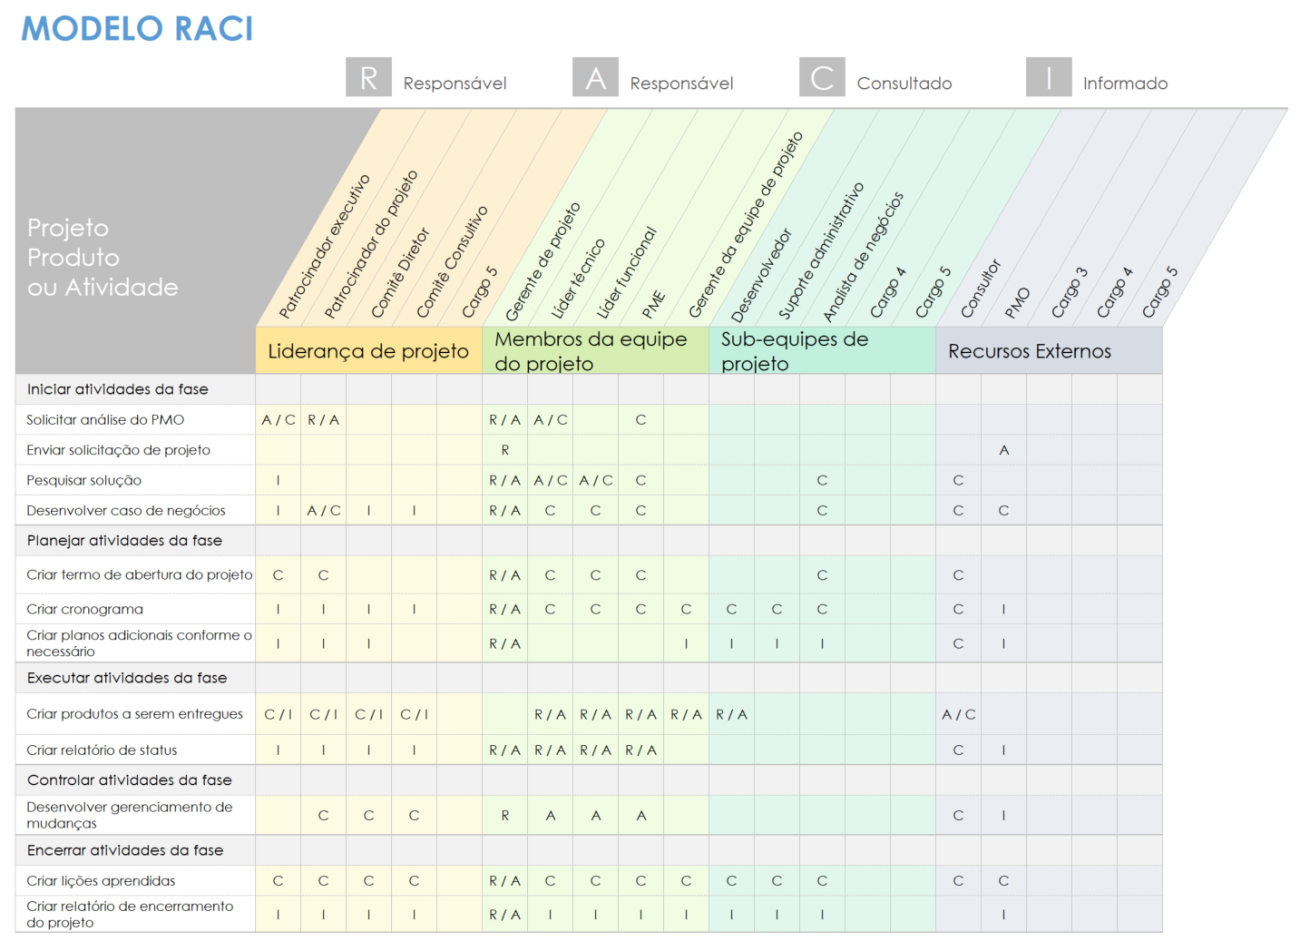Select the orange Liderança de projeto color band
1300x941 pixels.
[368, 349]
